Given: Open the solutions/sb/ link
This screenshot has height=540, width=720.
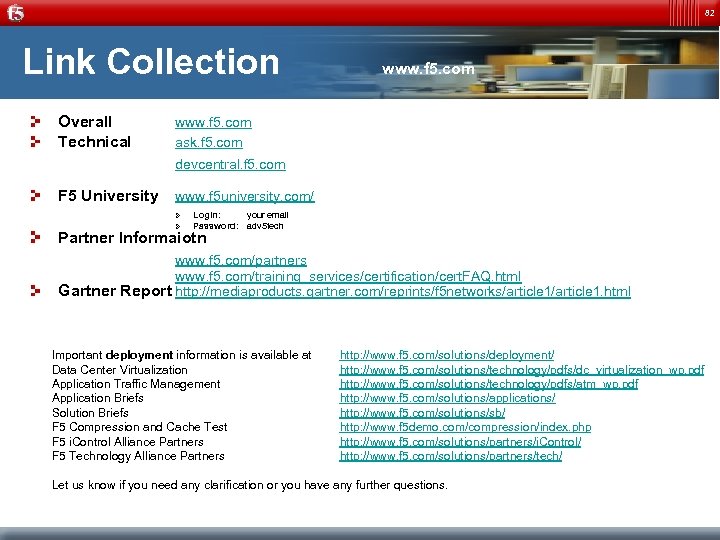Looking at the screenshot, I should click(x=422, y=413).
